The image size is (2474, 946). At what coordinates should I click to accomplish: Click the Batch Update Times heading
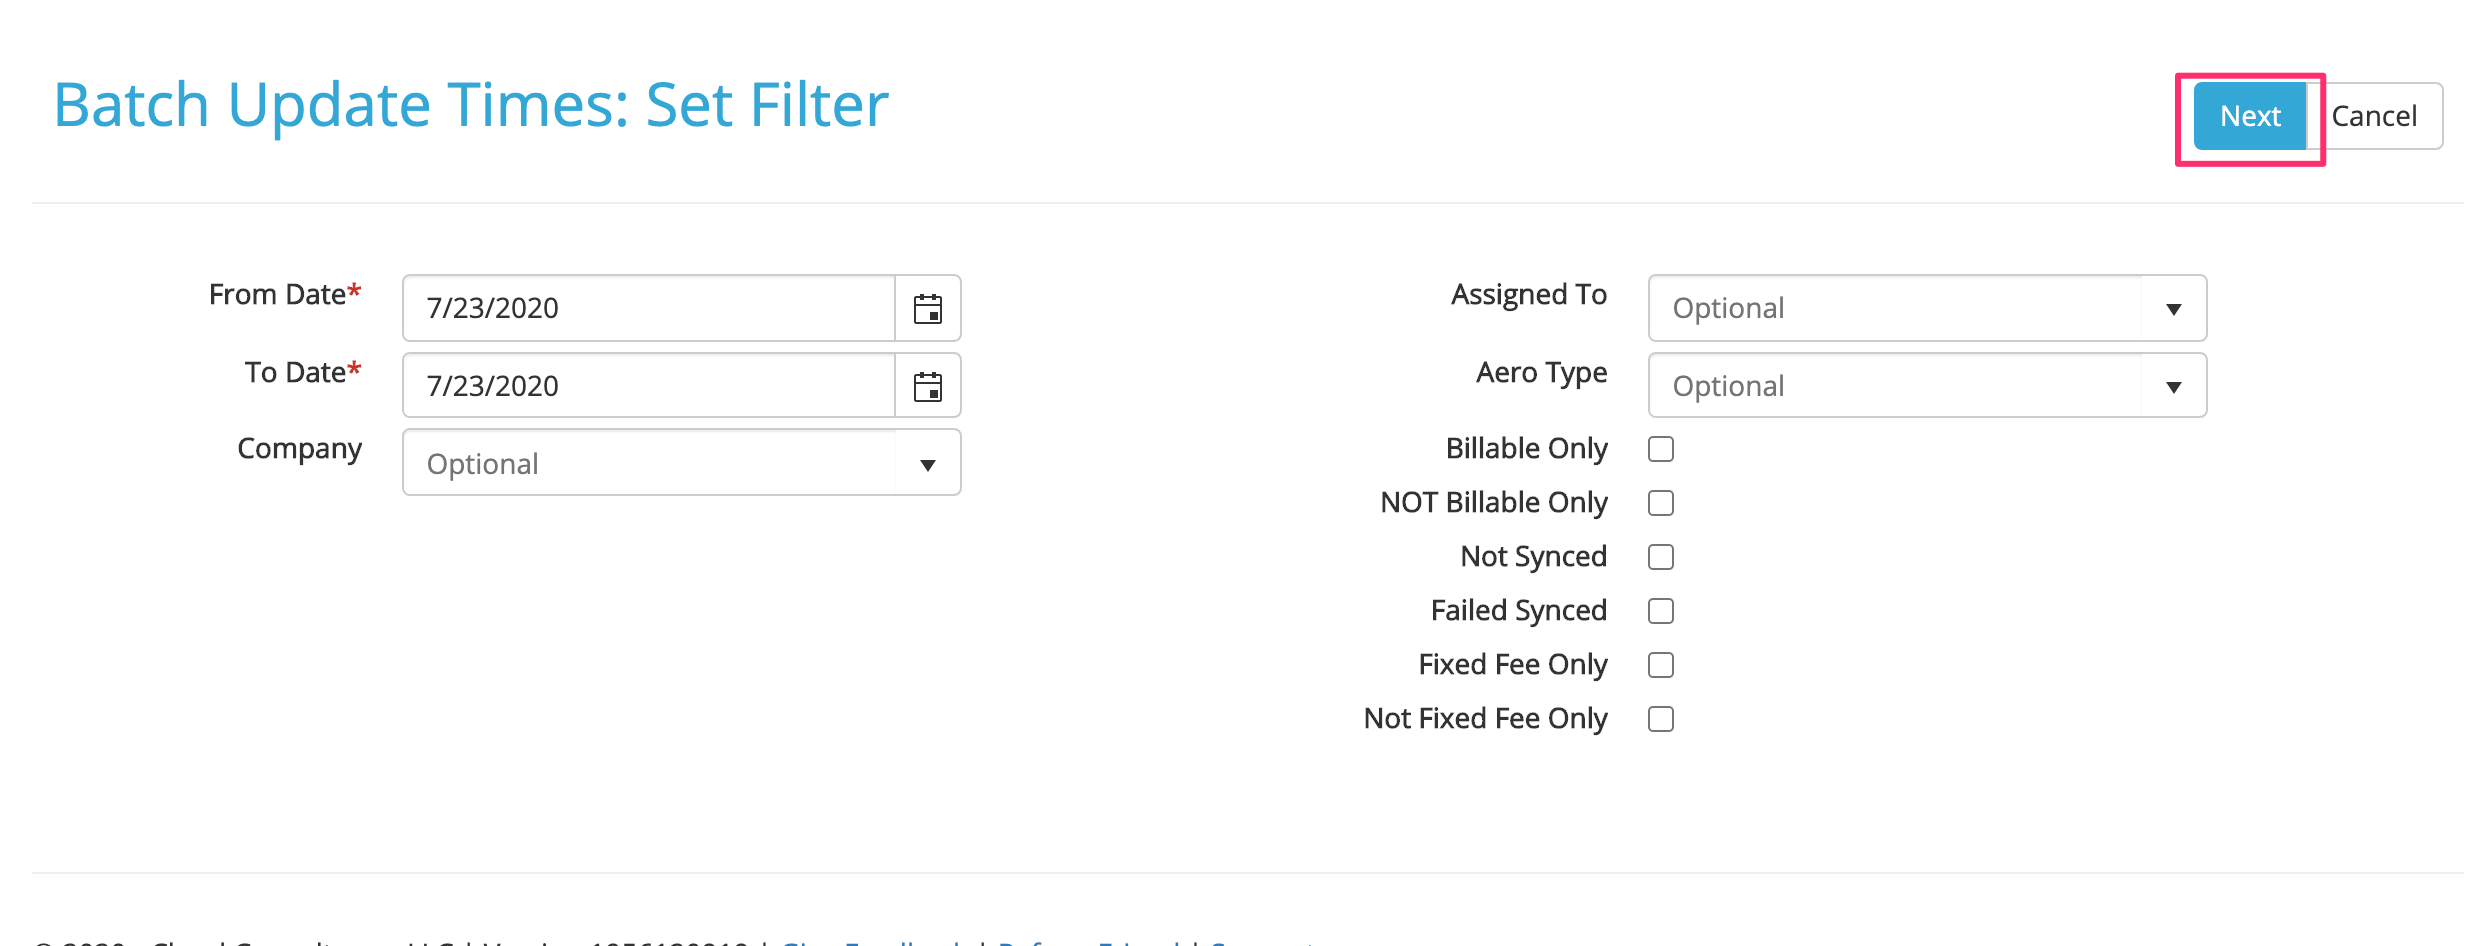(x=471, y=105)
